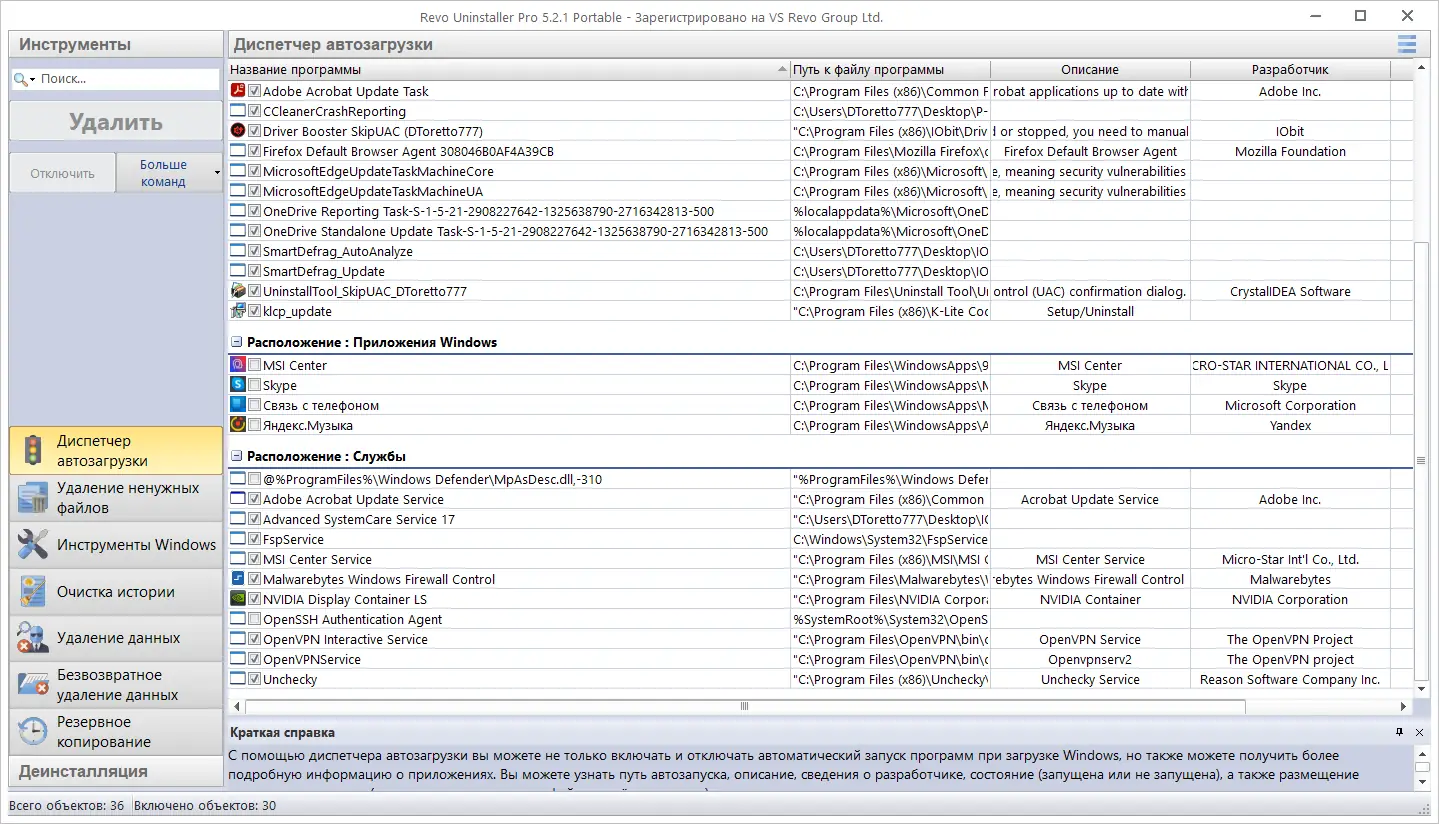Open Безвозвратное удаление данных tool

coord(116,685)
